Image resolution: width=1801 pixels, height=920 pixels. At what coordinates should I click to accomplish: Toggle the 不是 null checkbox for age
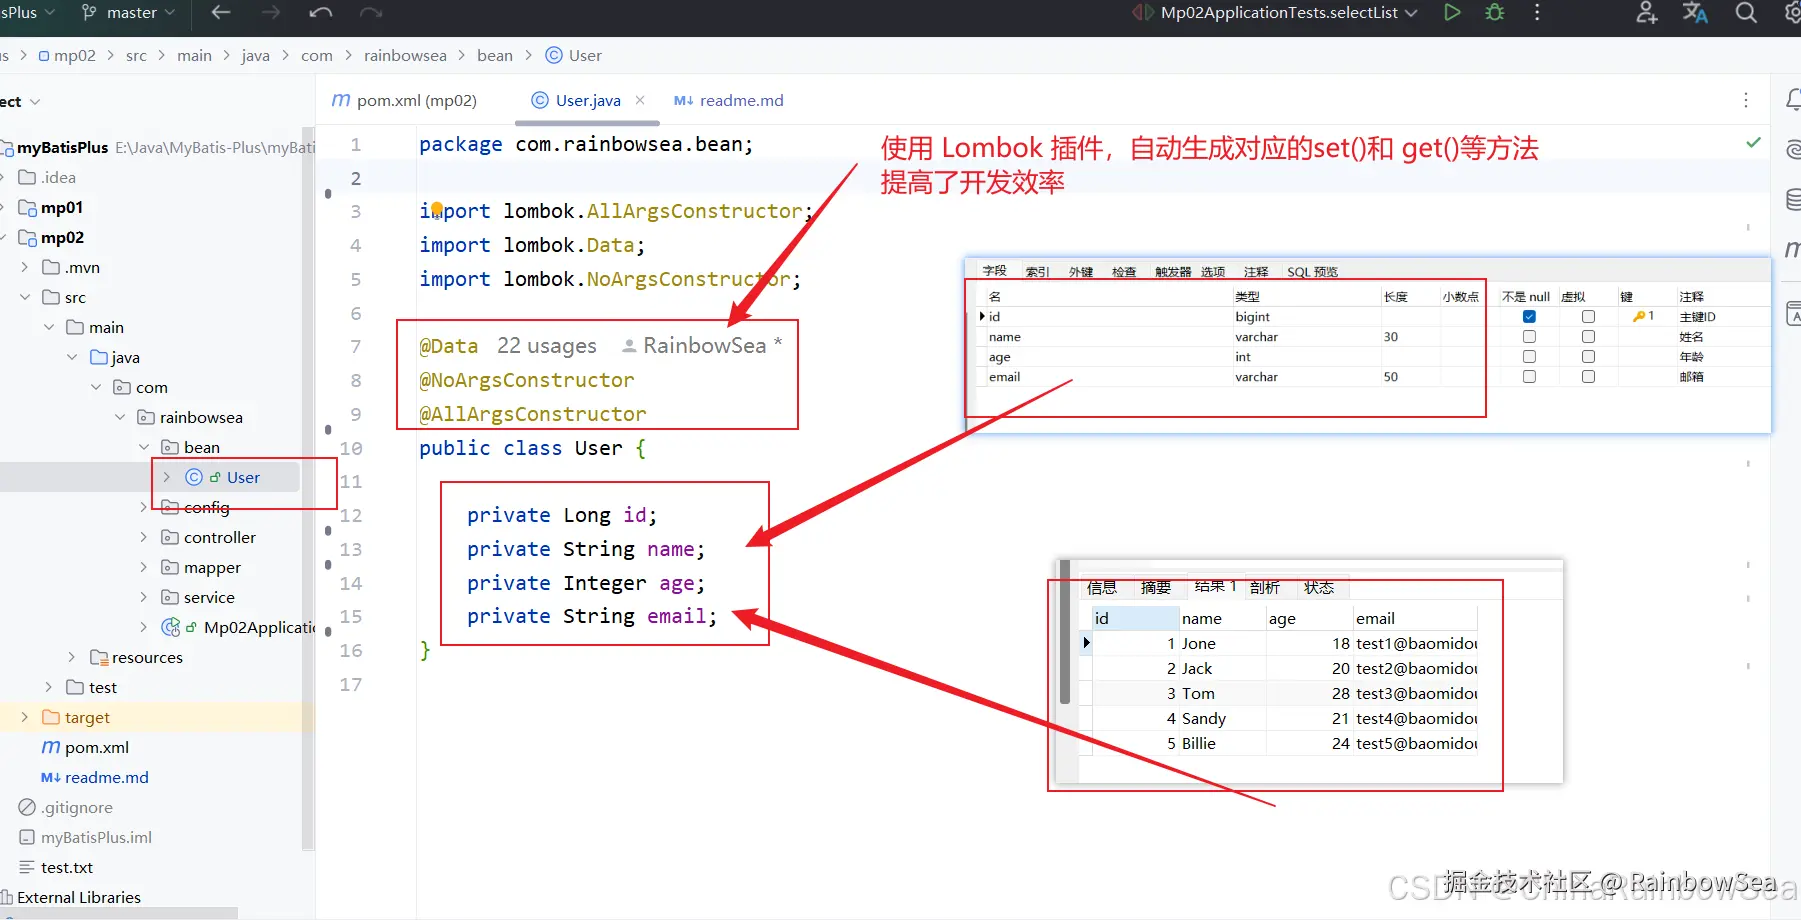click(x=1529, y=357)
